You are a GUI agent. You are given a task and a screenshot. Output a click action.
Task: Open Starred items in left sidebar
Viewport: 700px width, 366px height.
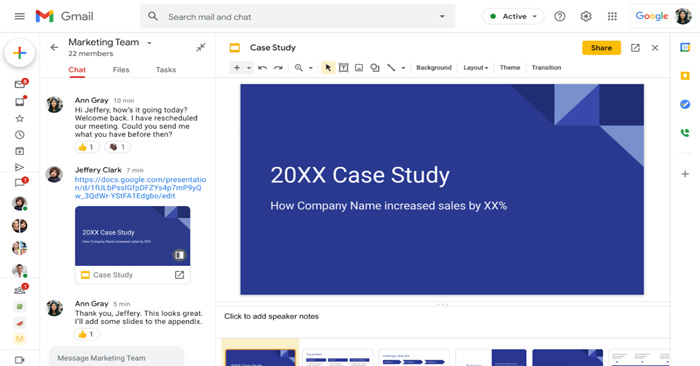pyautogui.click(x=20, y=118)
